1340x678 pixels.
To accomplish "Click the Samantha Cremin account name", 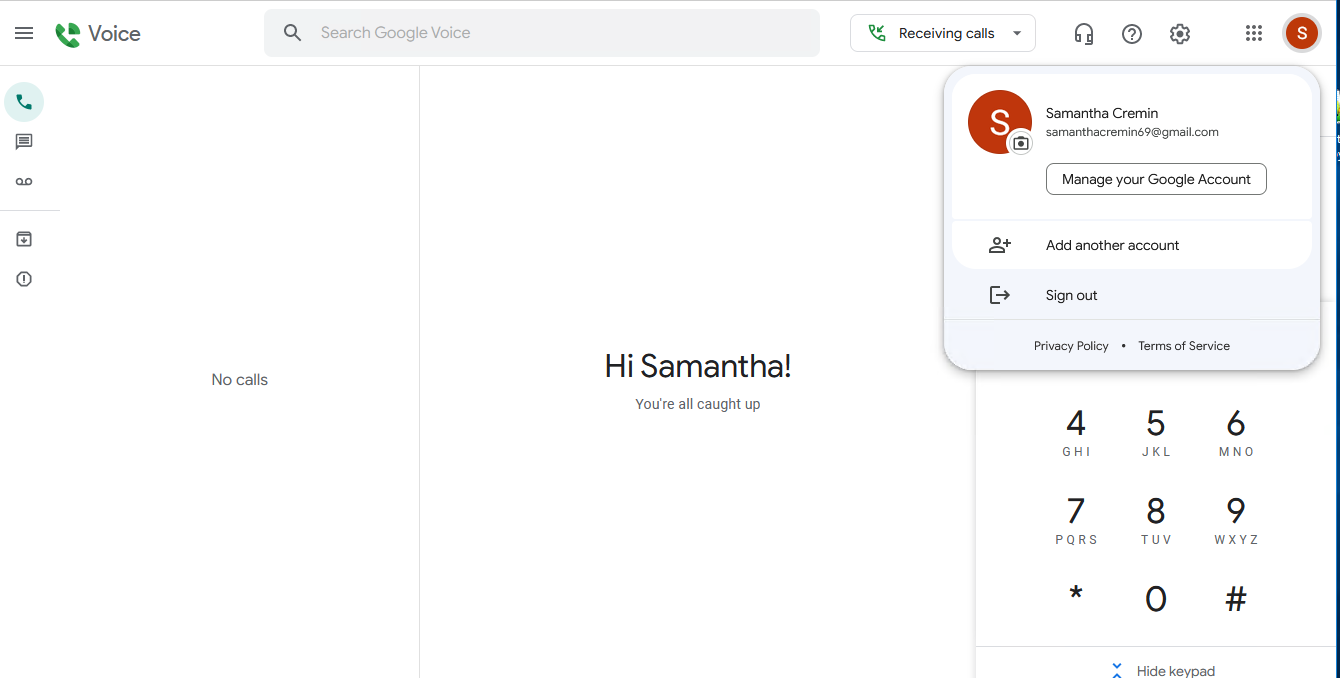I will (1102, 113).
